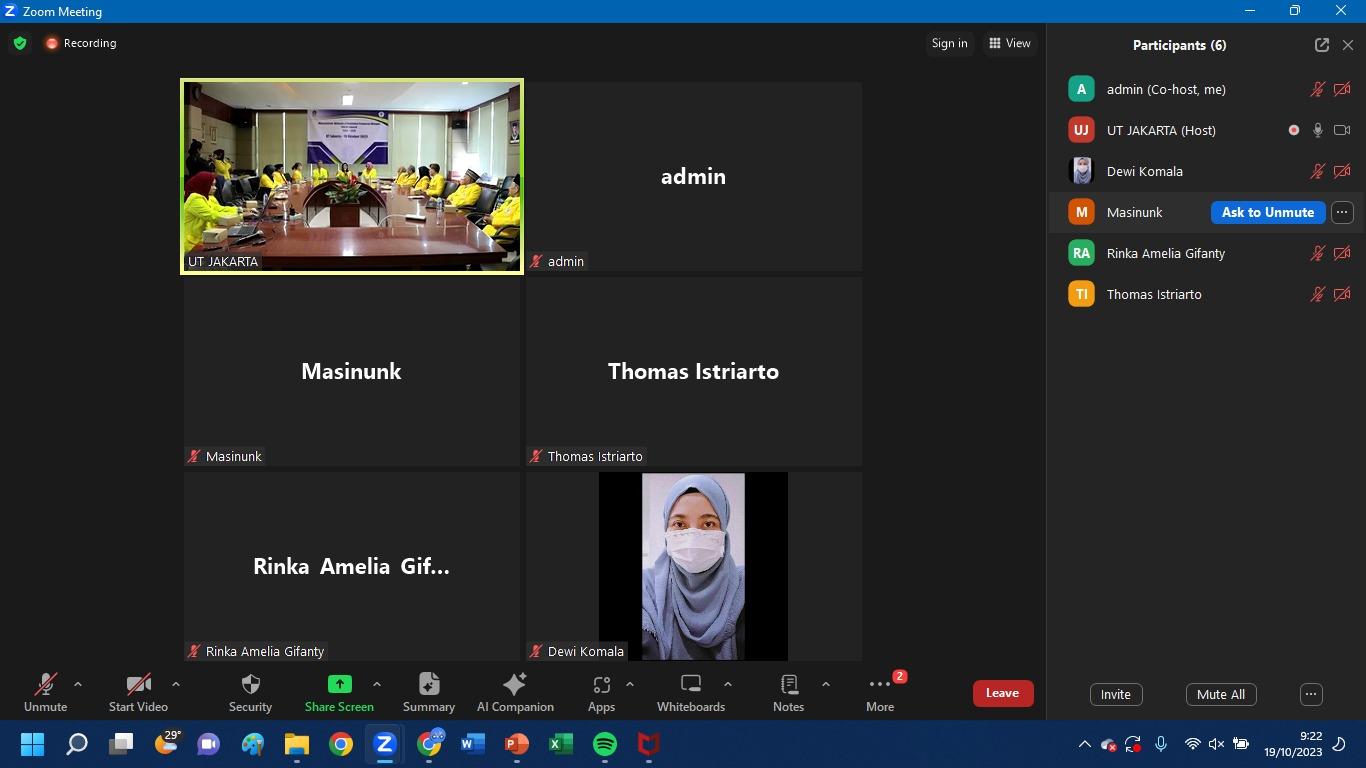Select the Thomas Istriarto video tile
The height and width of the screenshot is (768, 1366).
693,371
